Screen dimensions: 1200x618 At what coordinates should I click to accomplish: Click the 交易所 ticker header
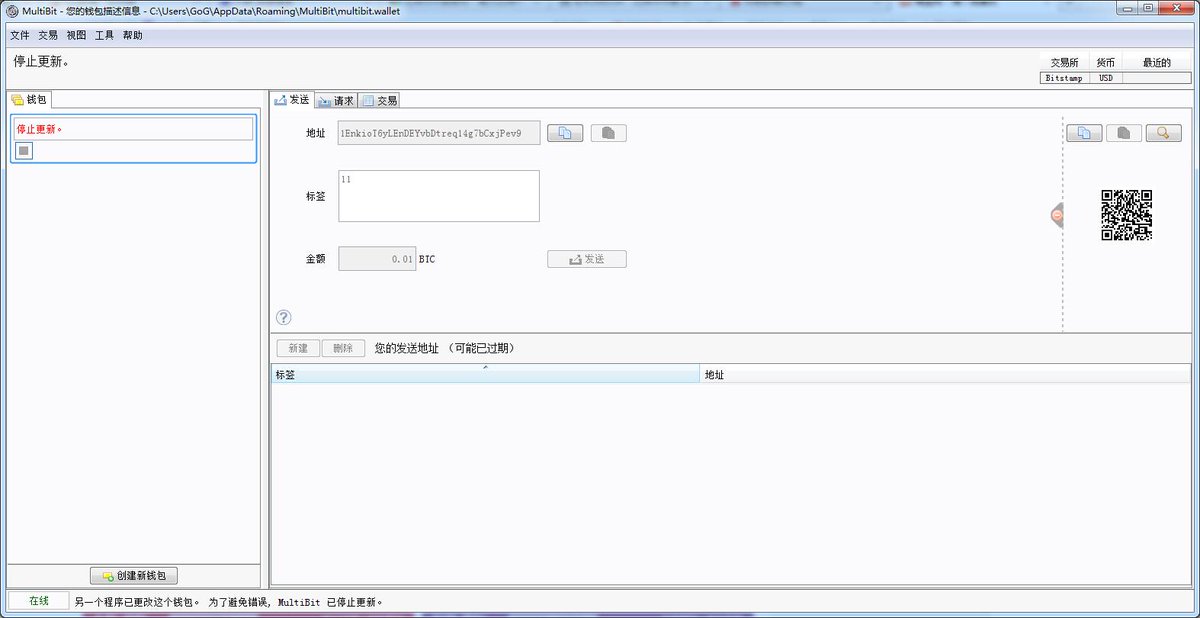1064,63
